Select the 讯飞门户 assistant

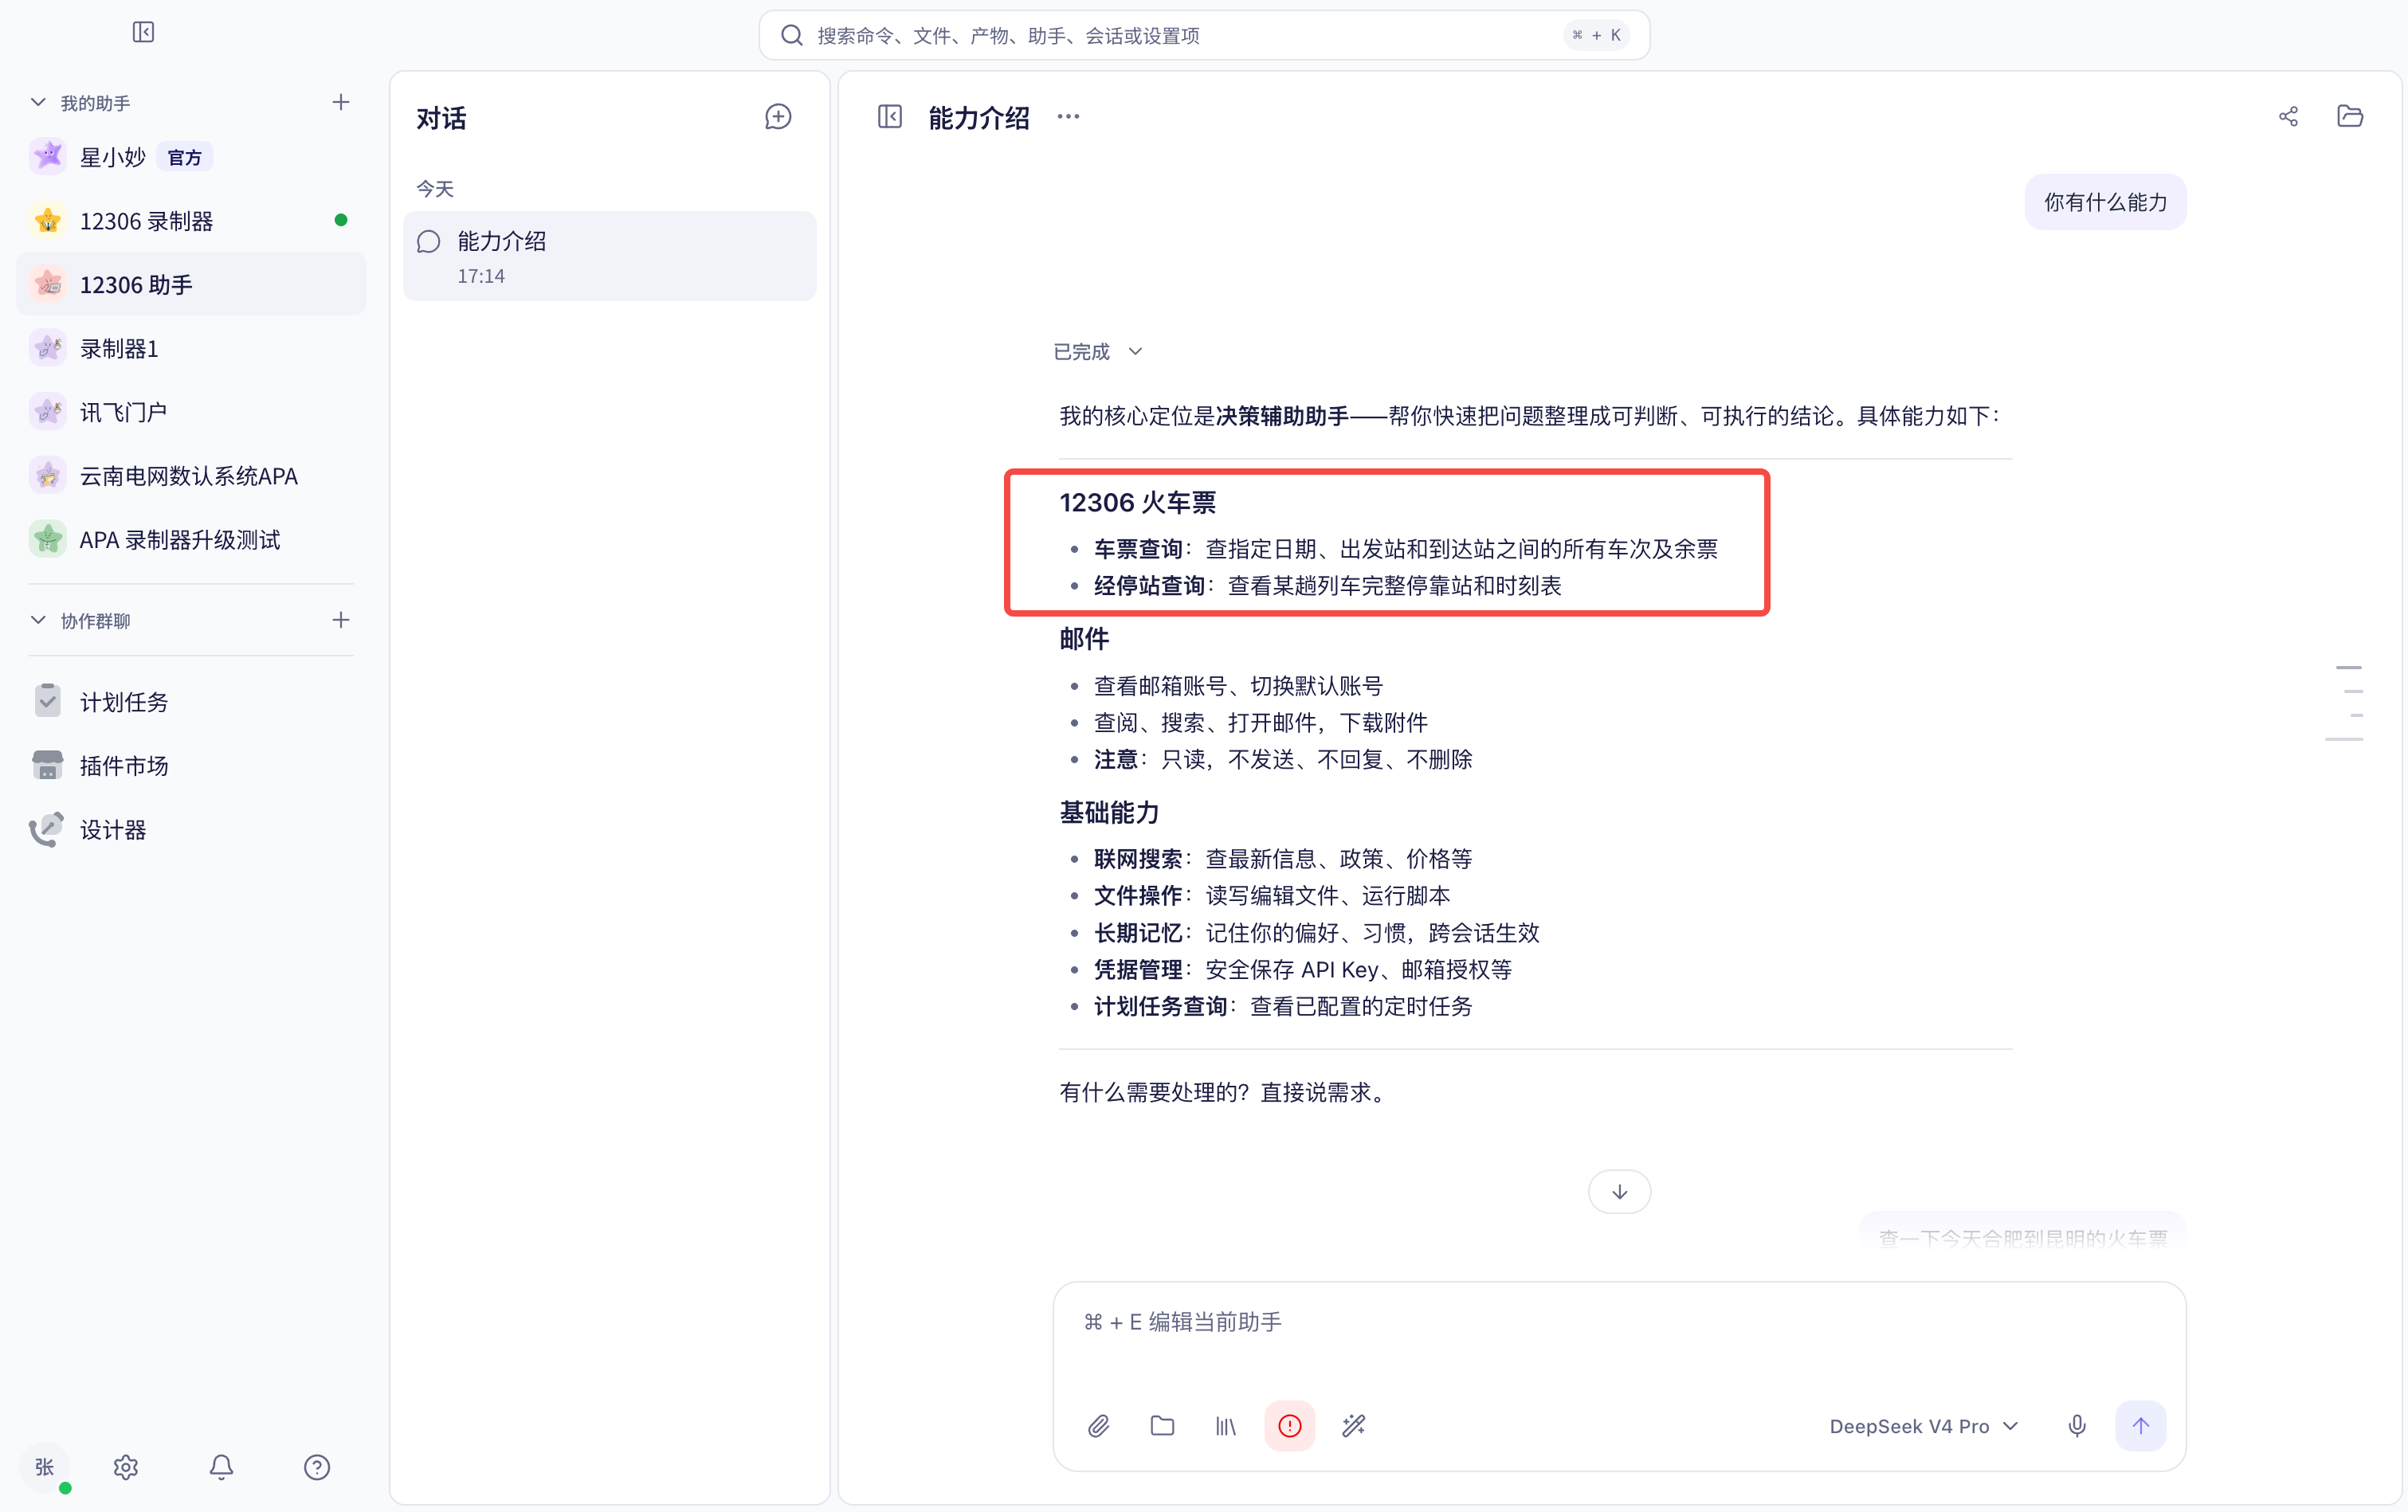pos(191,412)
